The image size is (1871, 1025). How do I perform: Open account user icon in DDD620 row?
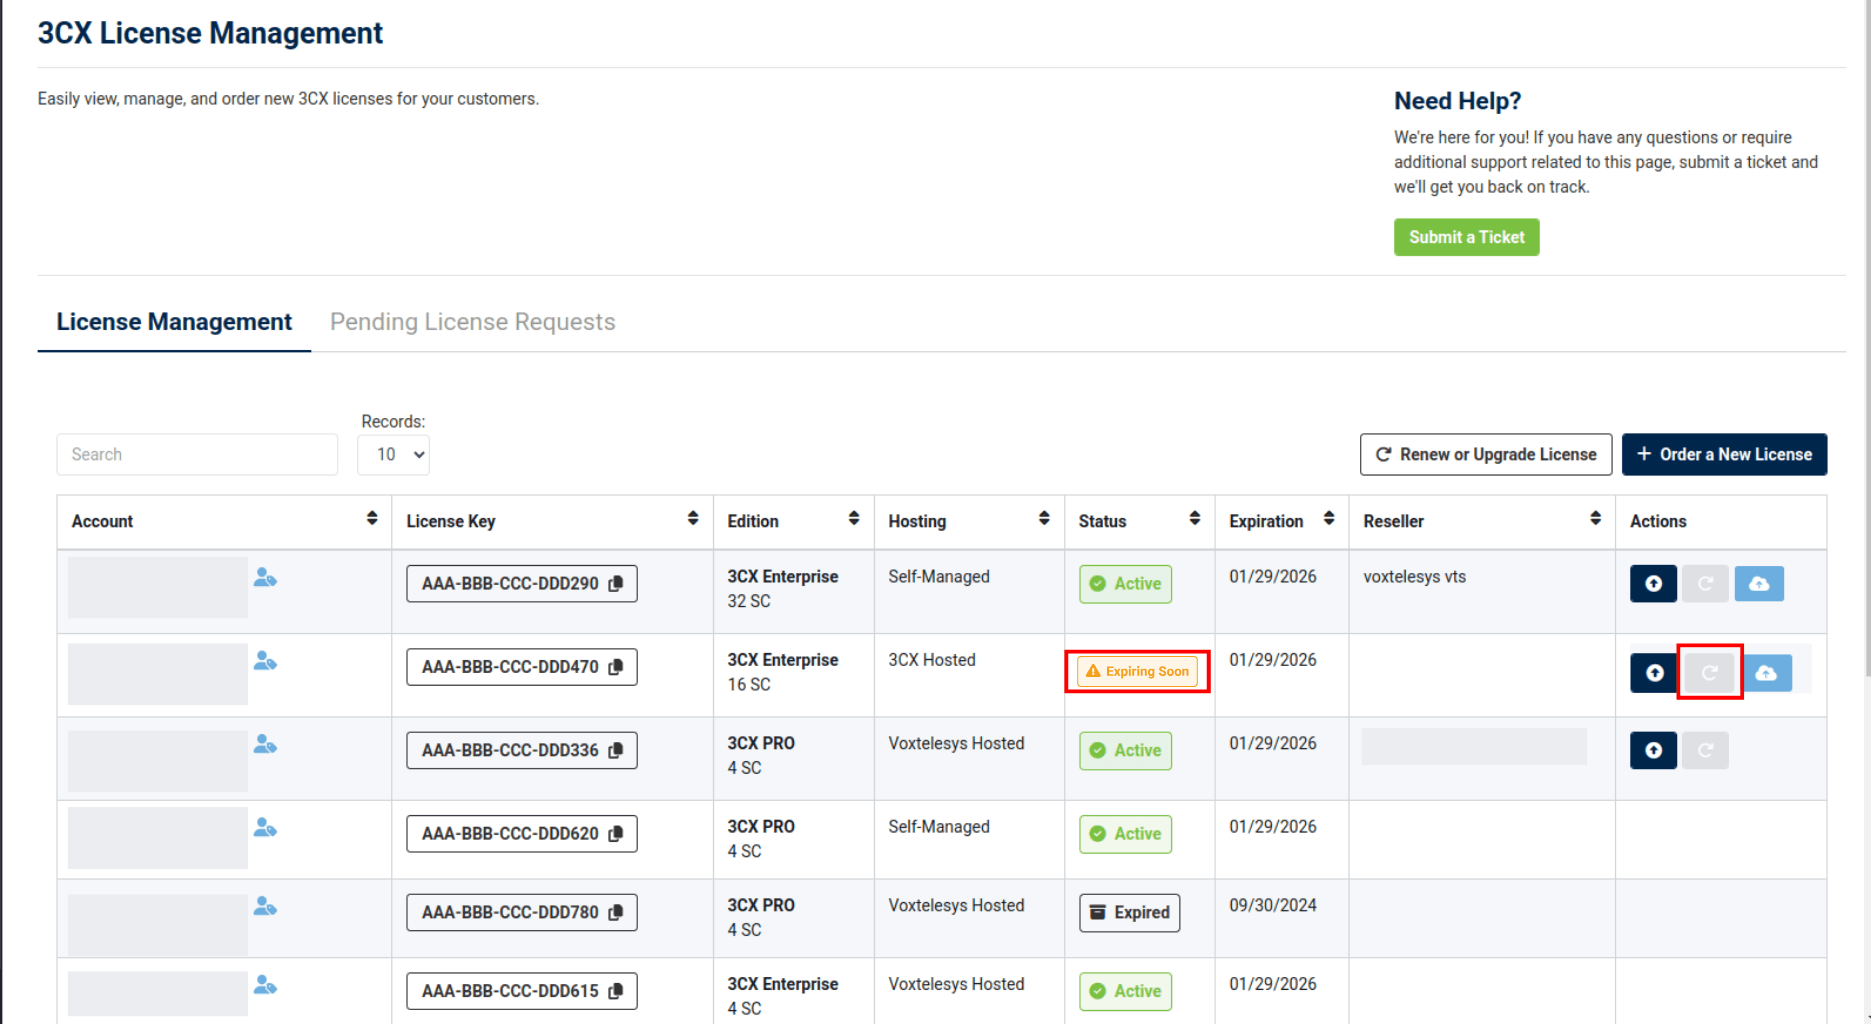click(265, 828)
